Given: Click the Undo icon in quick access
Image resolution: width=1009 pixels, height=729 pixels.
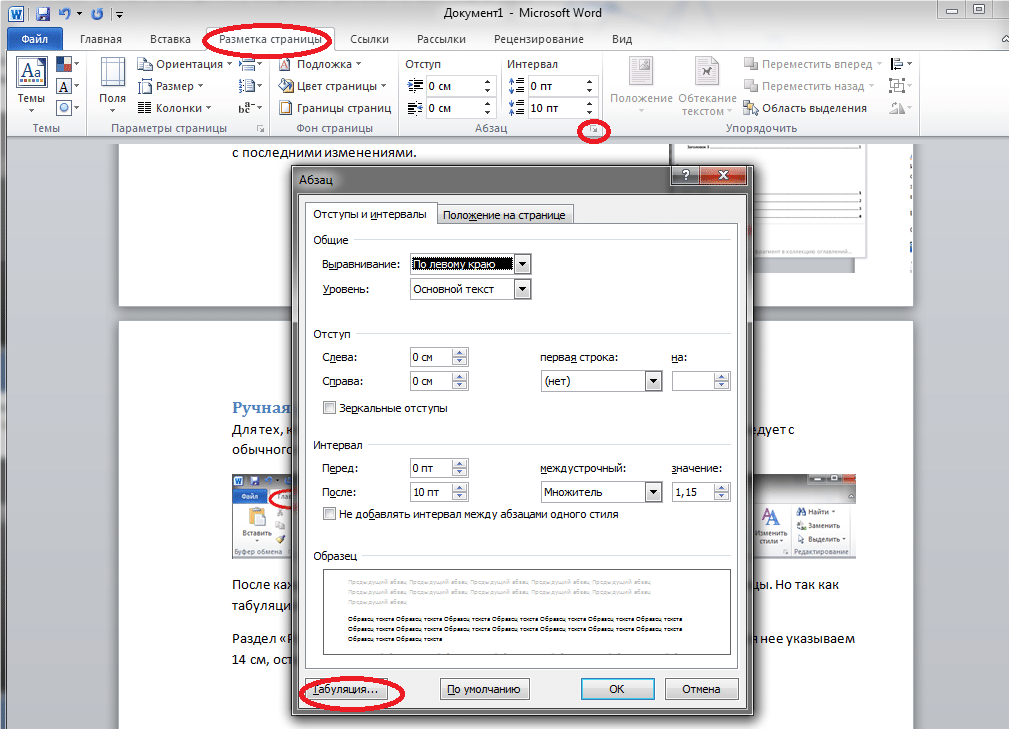Looking at the screenshot, I should click(64, 13).
